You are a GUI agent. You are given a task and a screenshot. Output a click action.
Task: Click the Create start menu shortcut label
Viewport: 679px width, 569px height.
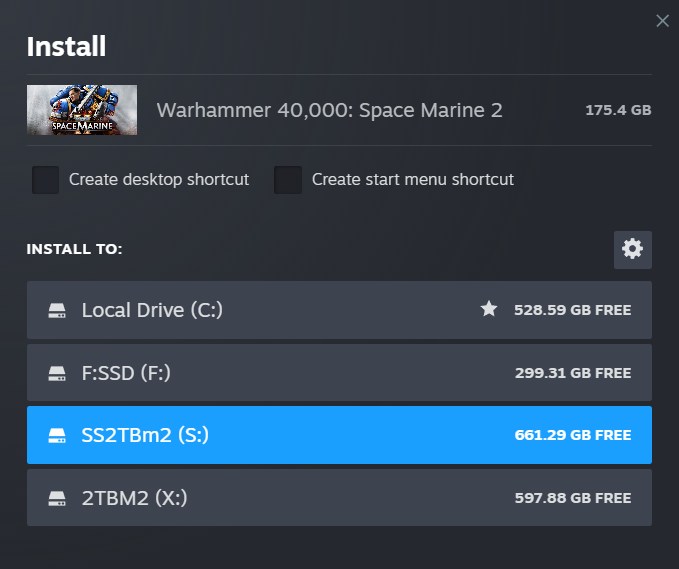point(413,179)
